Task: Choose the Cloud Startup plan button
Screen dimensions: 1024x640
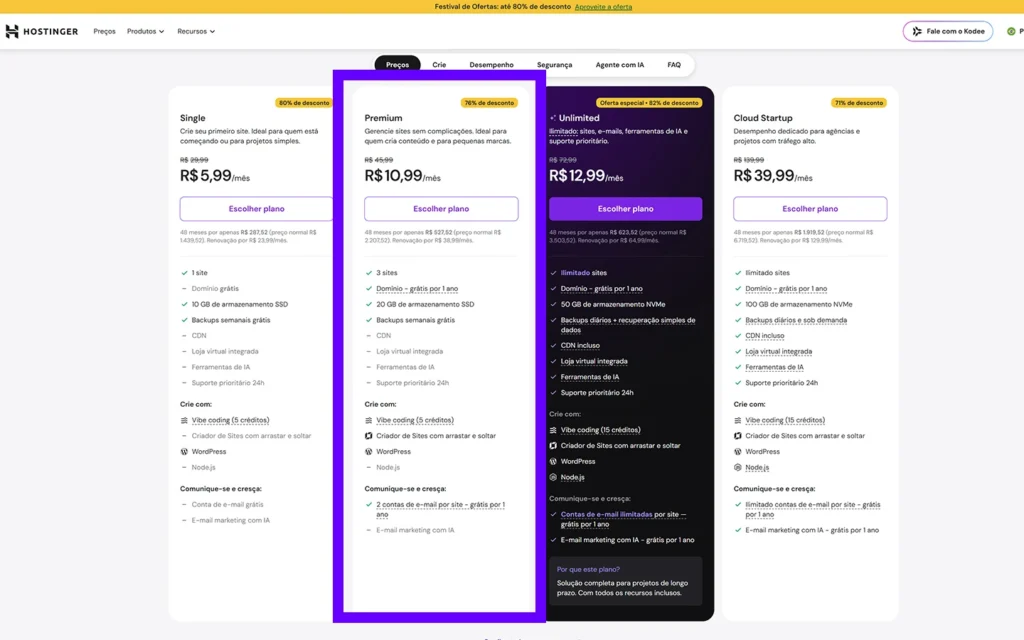Action: click(810, 209)
